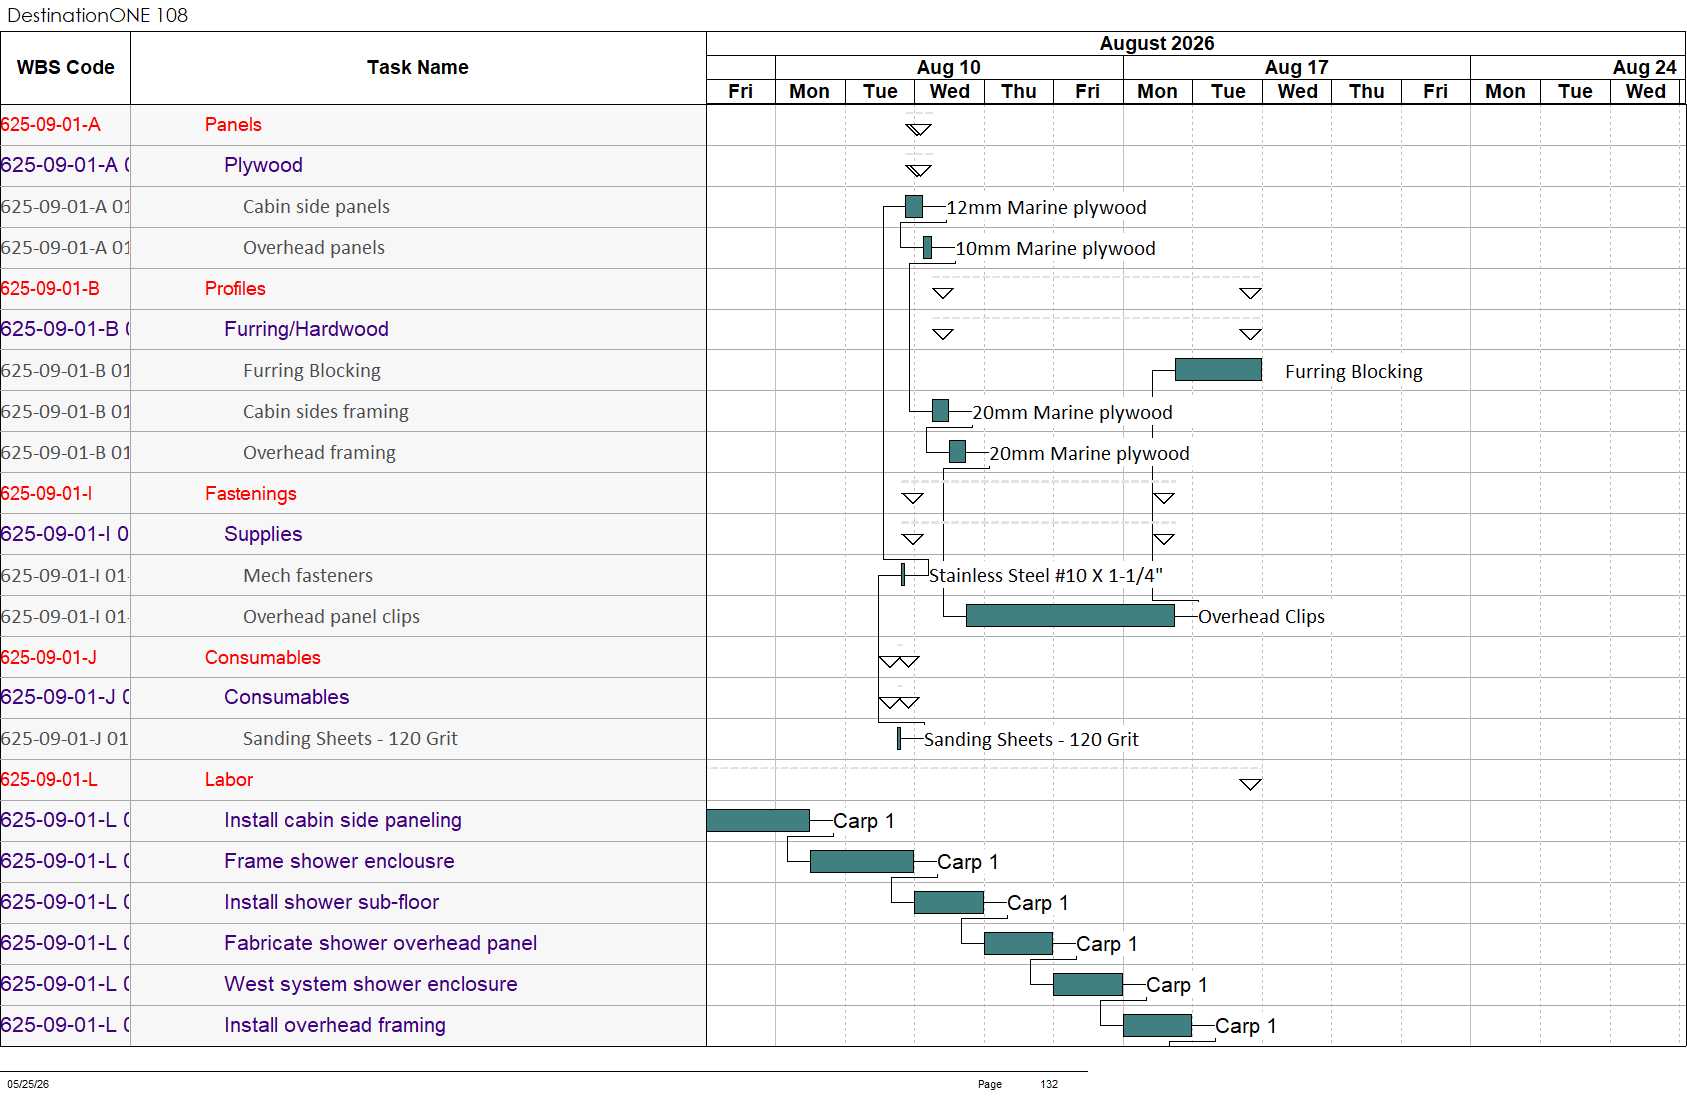Select the Plywood task group name
The height and width of the screenshot is (1097, 1687).
coord(263,166)
